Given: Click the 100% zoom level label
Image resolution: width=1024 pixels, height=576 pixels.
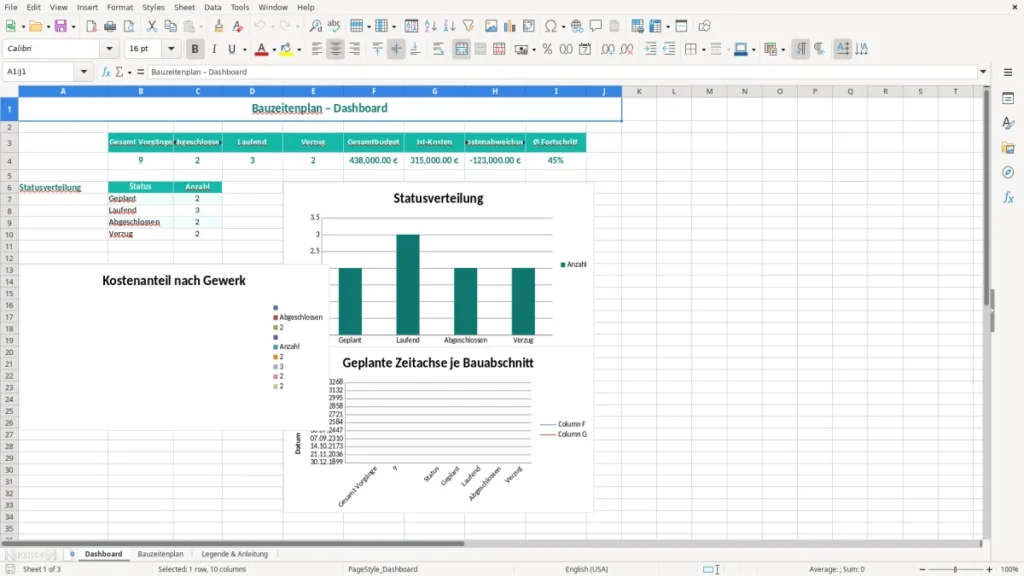Looking at the screenshot, I should [x=1010, y=569].
